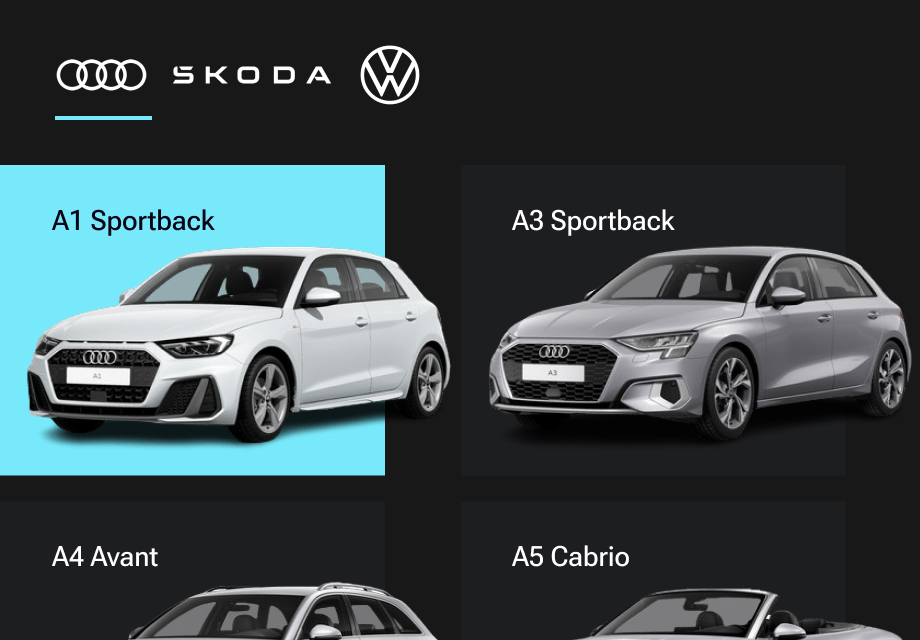Click the Audi rings on A1 grille
Image resolution: width=920 pixels, height=640 pixels.
click(x=100, y=357)
